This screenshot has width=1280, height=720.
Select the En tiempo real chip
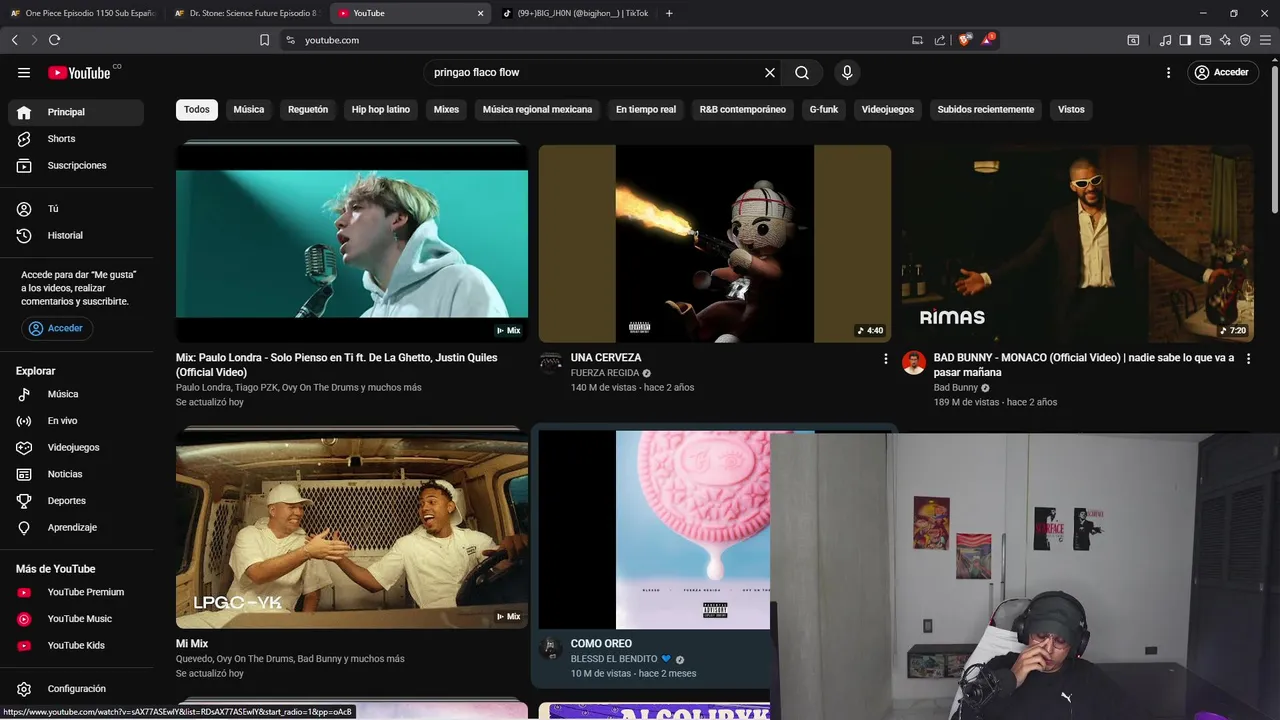[646, 109]
